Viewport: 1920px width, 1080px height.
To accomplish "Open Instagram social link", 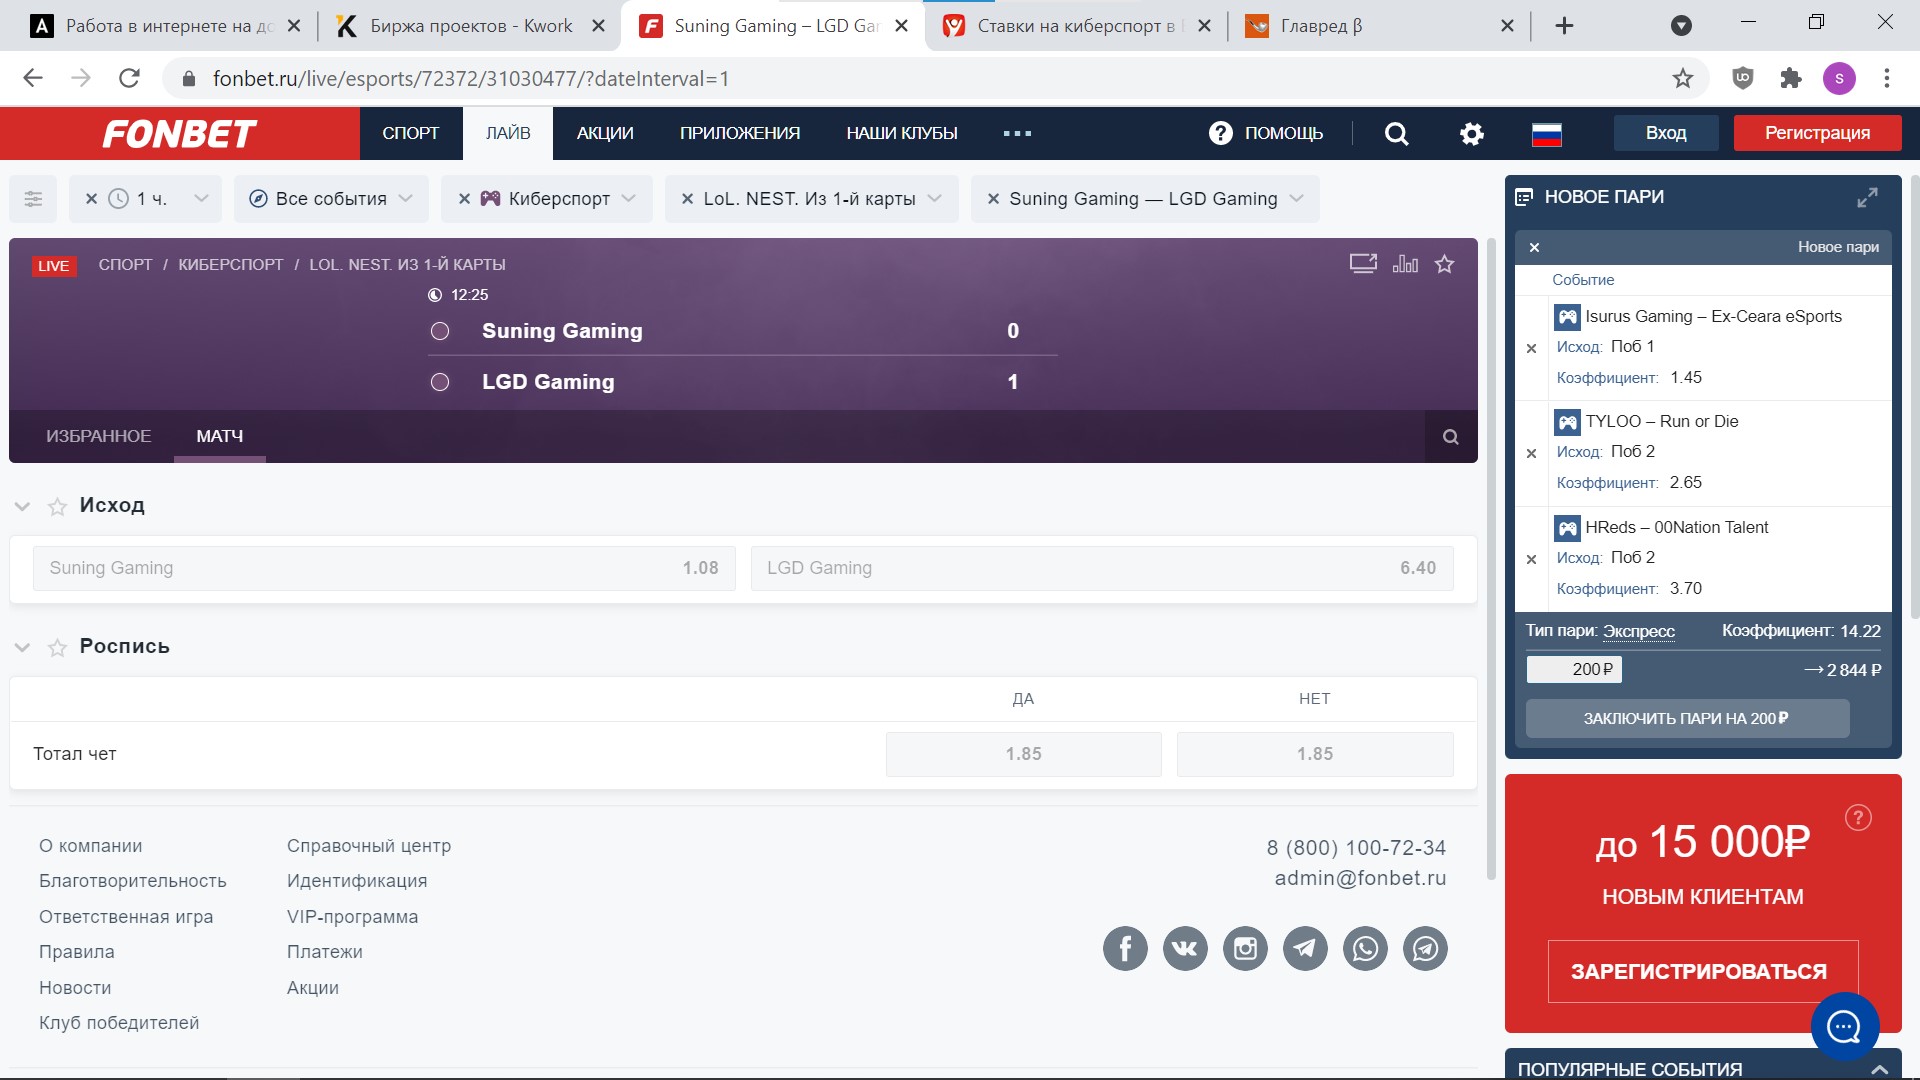I will point(1245,948).
